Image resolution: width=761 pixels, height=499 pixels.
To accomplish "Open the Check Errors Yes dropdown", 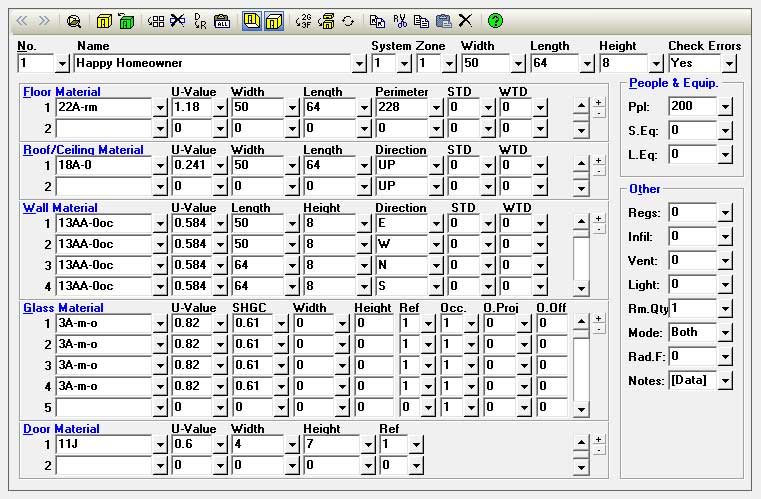I will click(x=728, y=64).
